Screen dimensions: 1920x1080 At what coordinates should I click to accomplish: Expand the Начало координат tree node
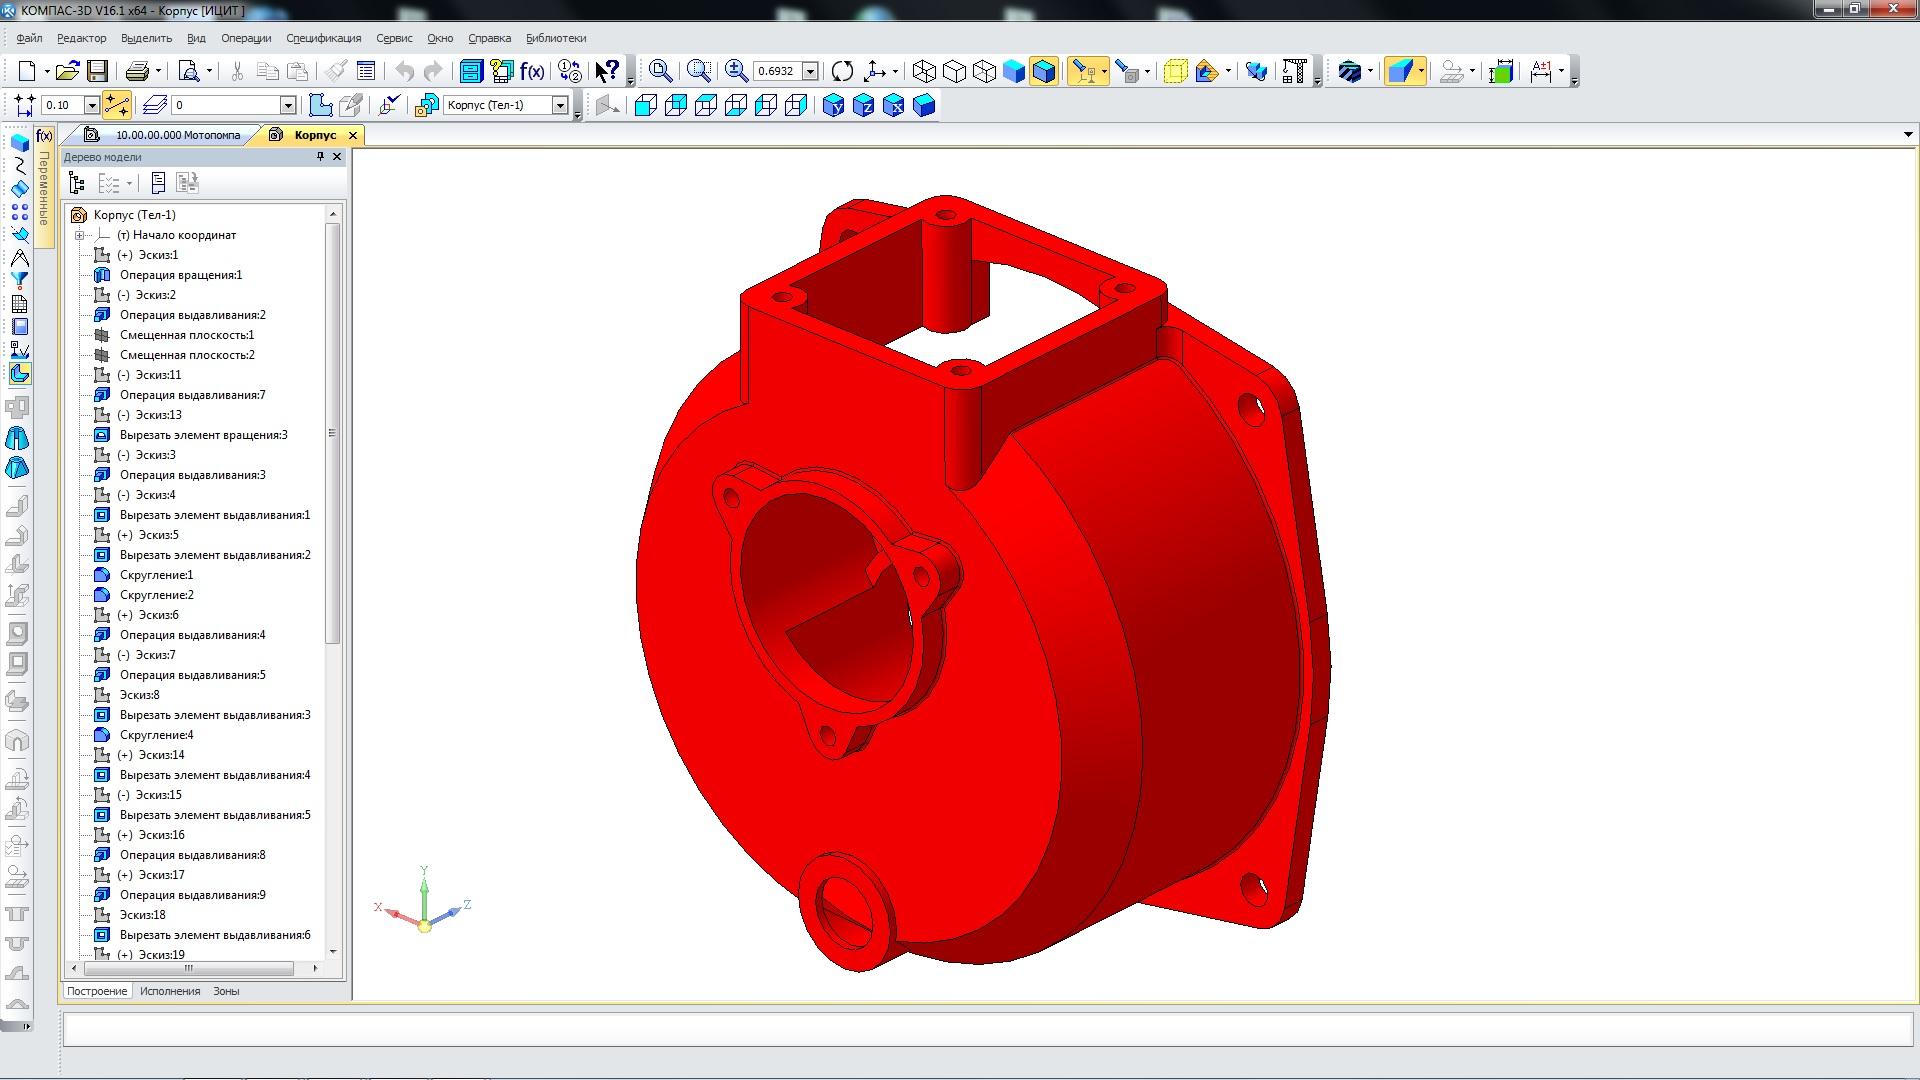click(x=79, y=235)
